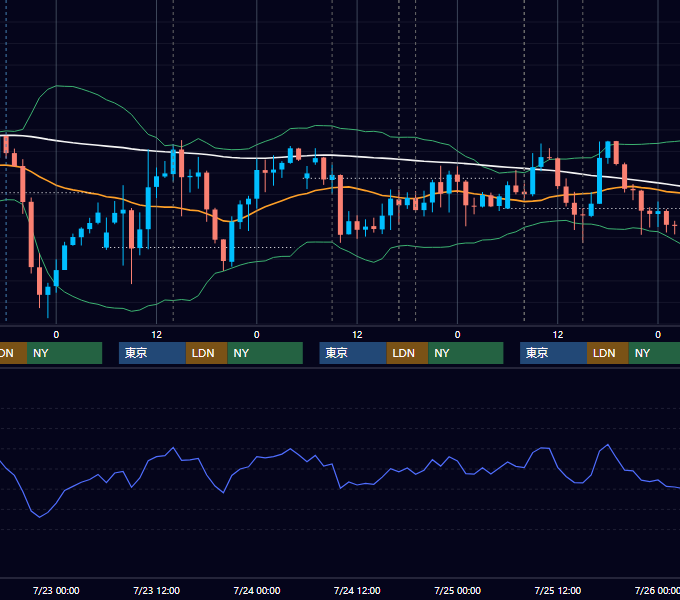Screen dimensions: 680x600
Task: Select the LDN session block on 7/25
Action: pyautogui.click(x=608, y=353)
